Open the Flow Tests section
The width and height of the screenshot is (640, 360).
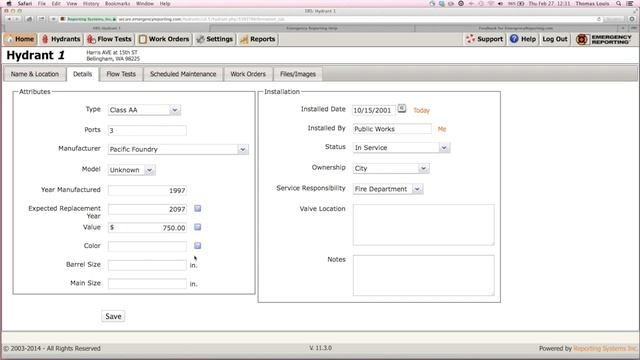(x=109, y=39)
